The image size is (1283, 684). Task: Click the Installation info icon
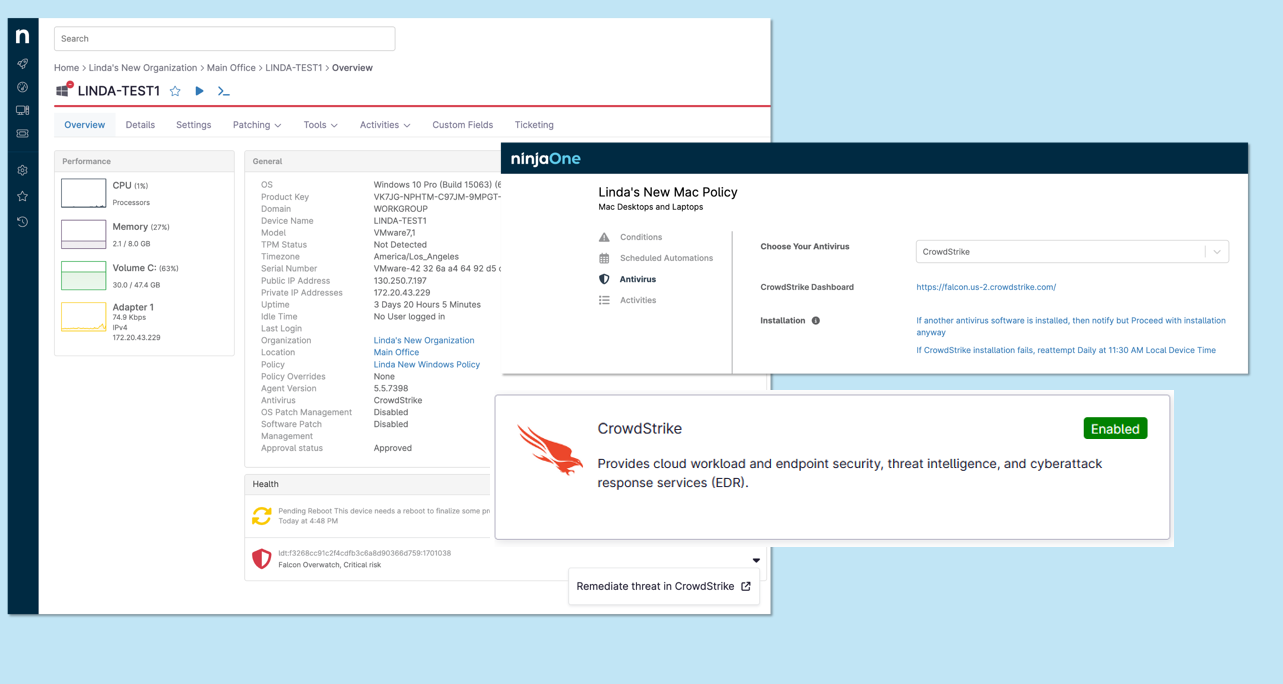816,321
